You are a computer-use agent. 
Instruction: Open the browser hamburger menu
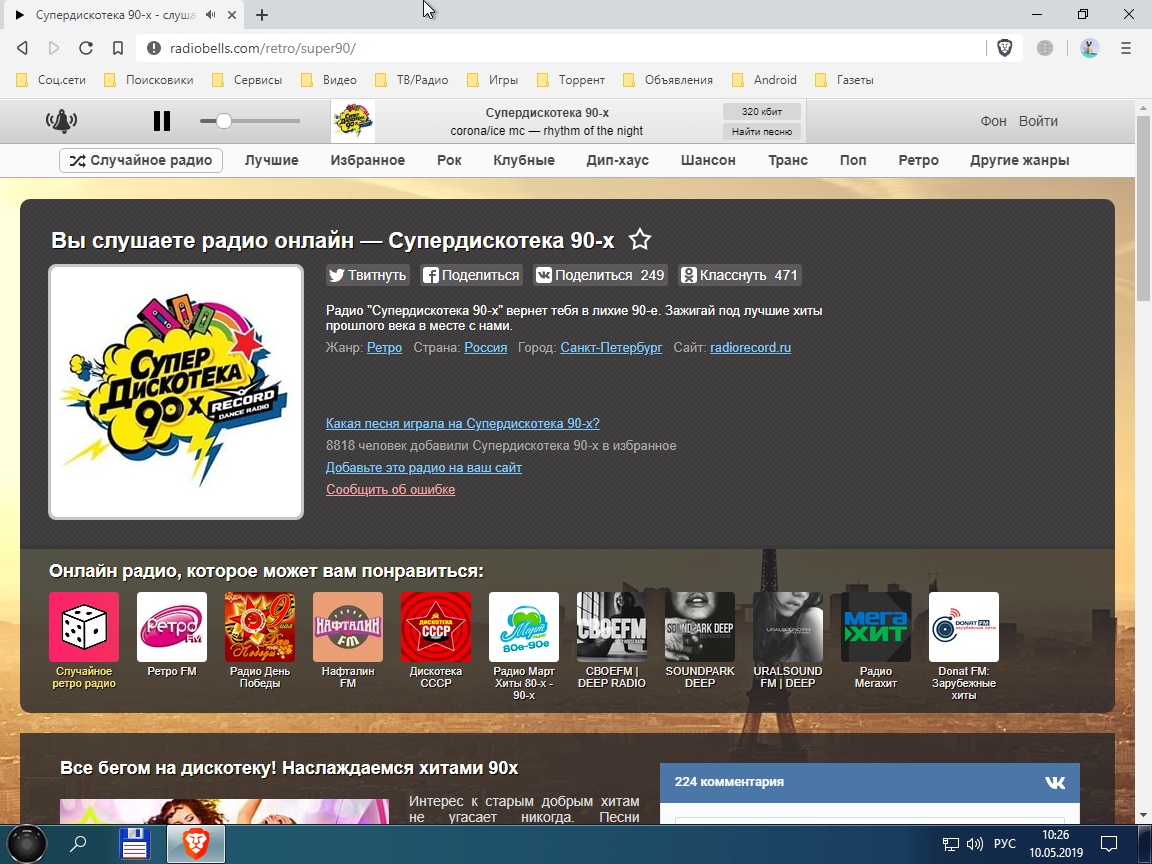tap(1126, 48)
